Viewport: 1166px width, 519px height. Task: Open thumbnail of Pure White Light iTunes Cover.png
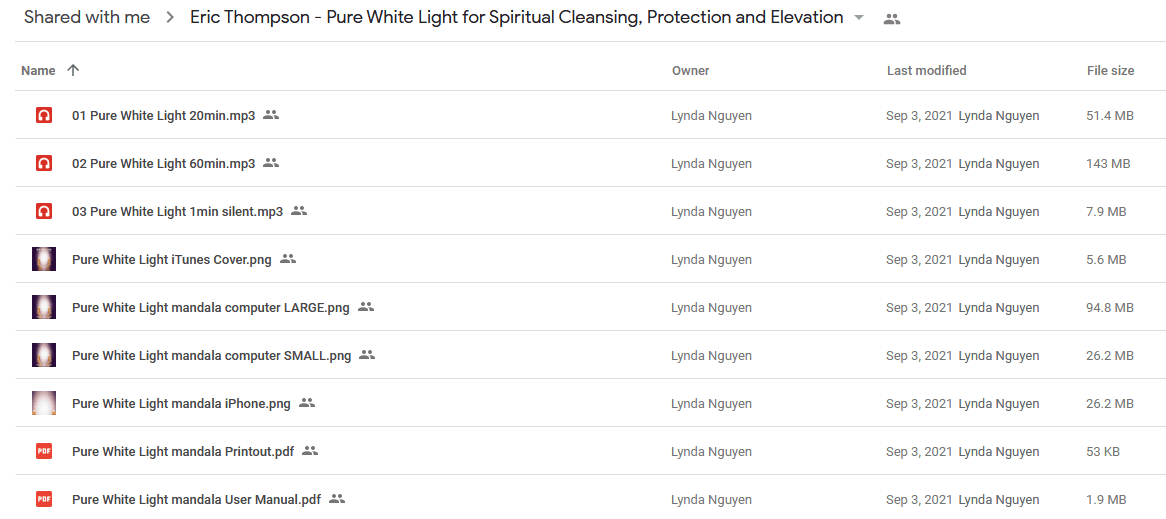[44, 259]
